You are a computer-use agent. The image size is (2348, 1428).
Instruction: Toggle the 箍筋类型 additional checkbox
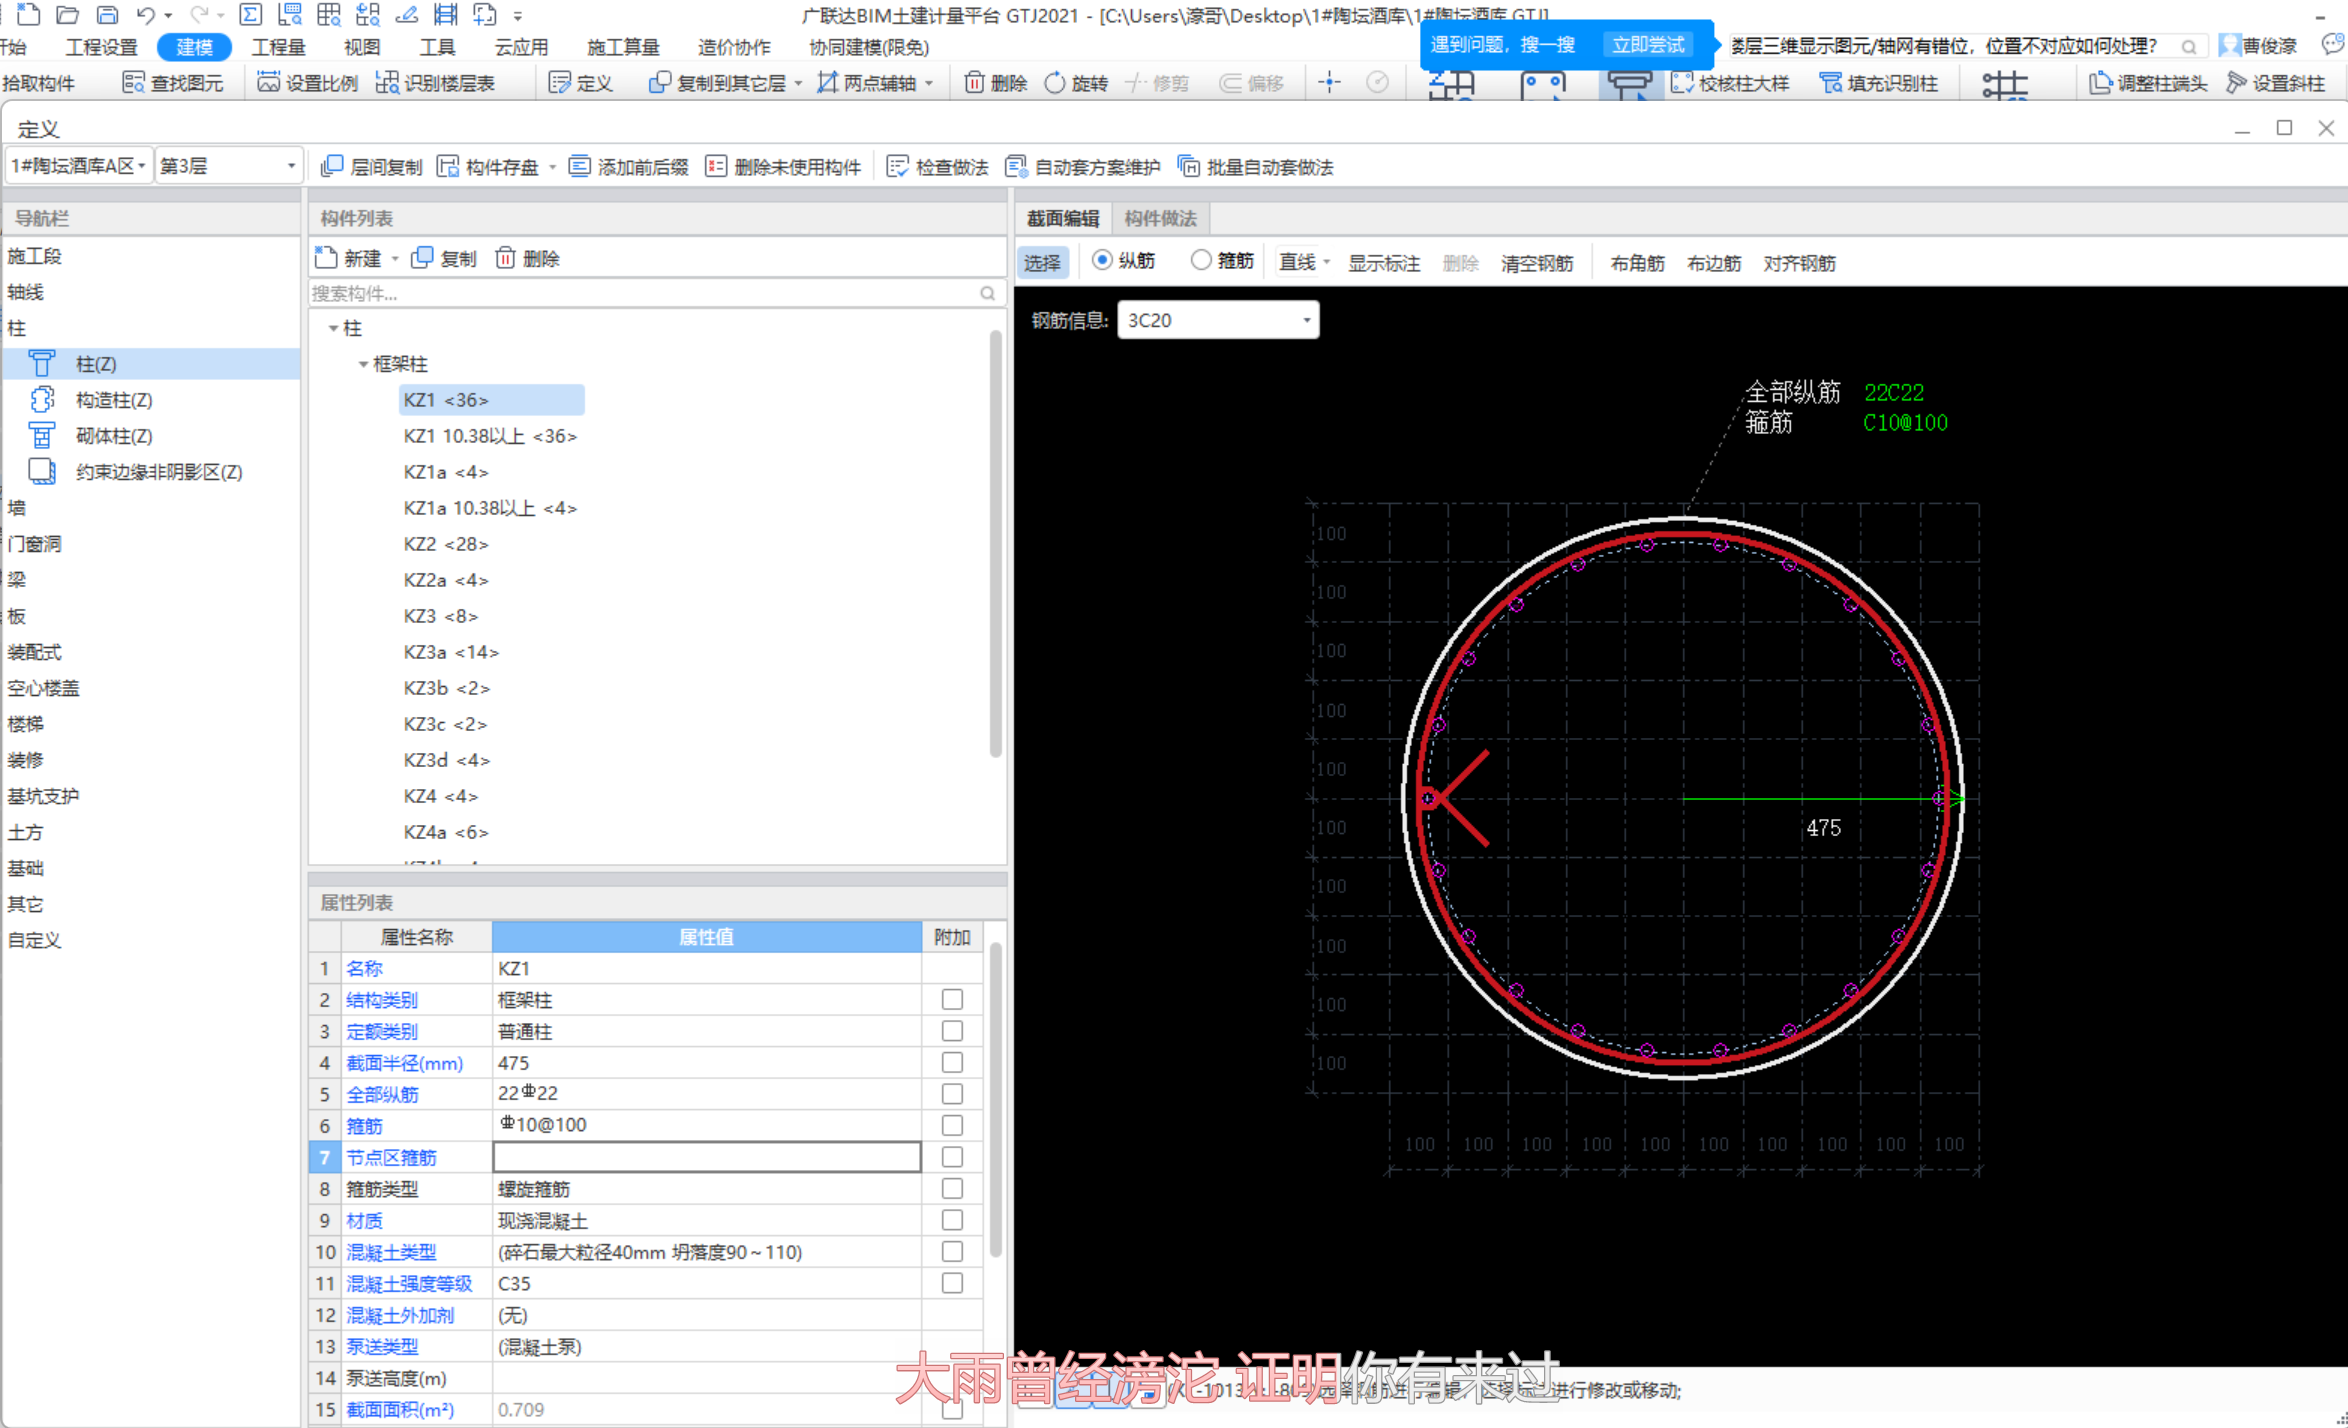pos(952,1189)
